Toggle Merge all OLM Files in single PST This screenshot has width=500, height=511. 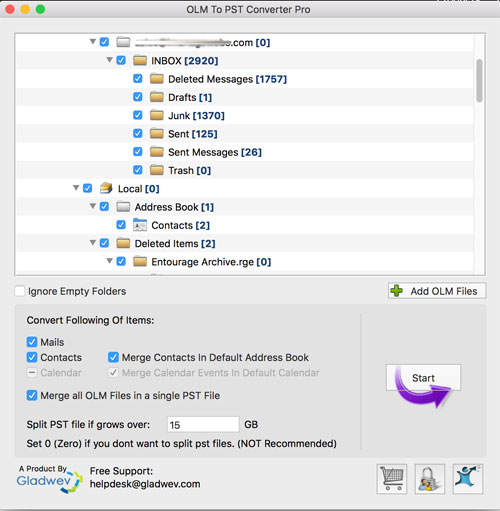[x=32, y=395]
